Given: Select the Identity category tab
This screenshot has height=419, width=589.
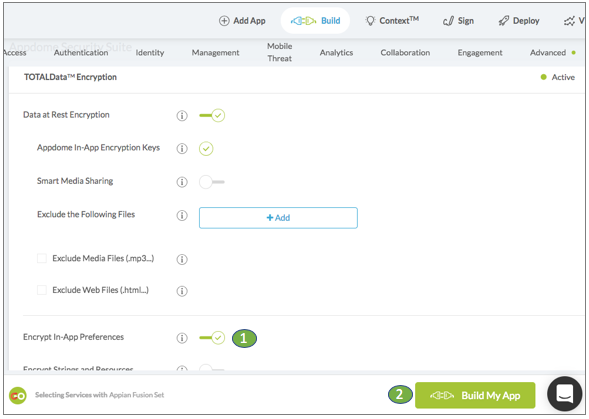Looking at the screenshot, I should pos(150,53).
